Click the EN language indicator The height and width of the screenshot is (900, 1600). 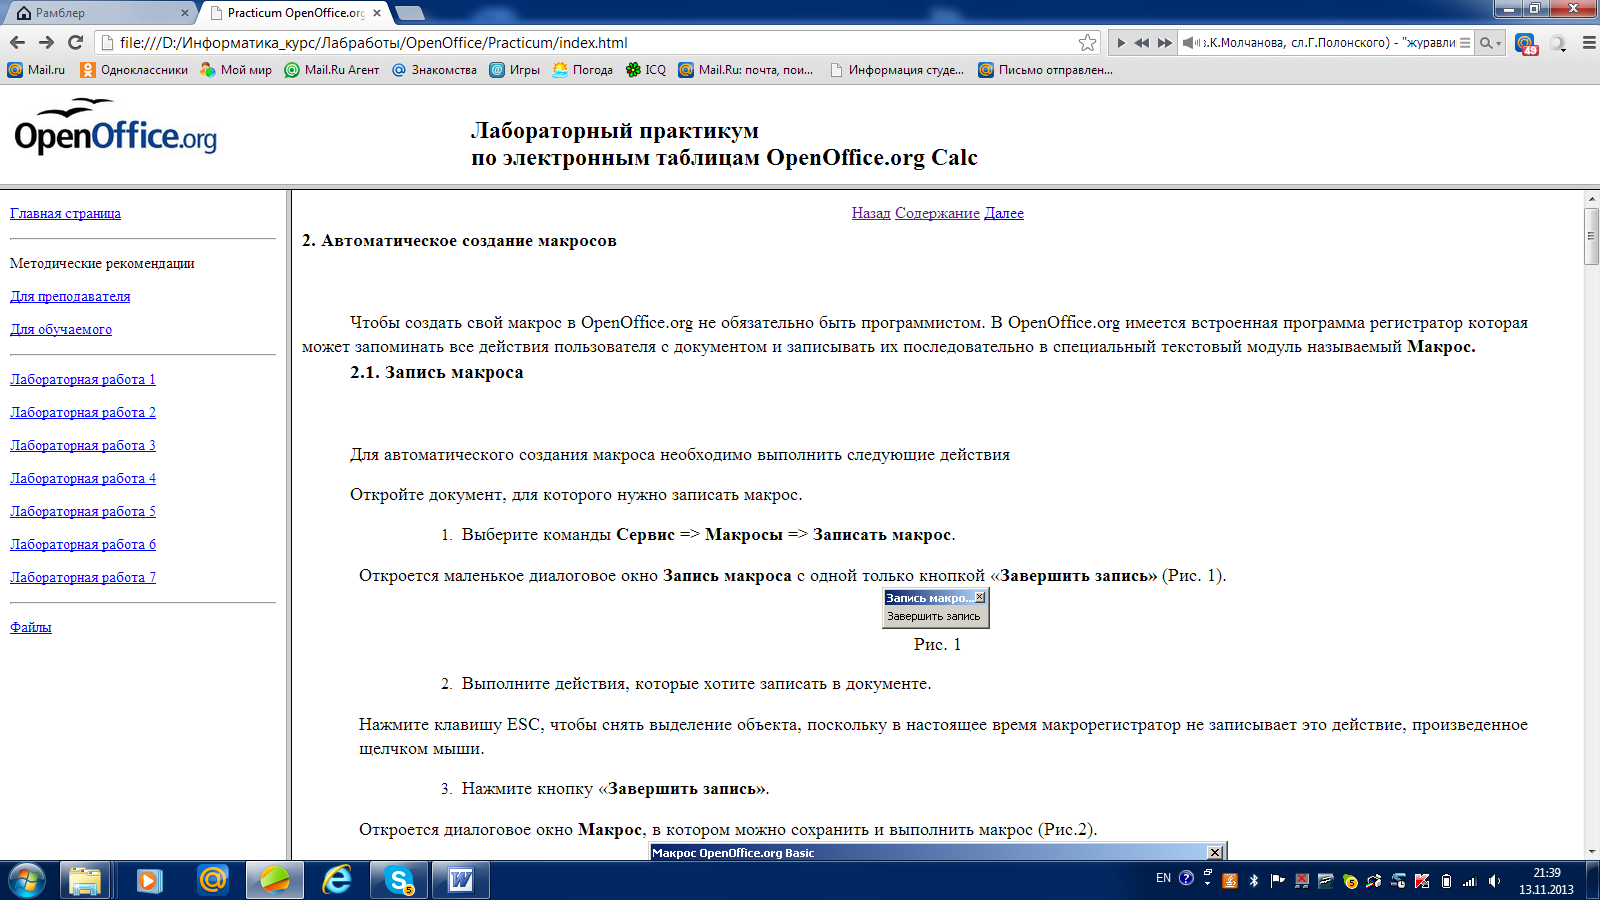point(1163,878)
